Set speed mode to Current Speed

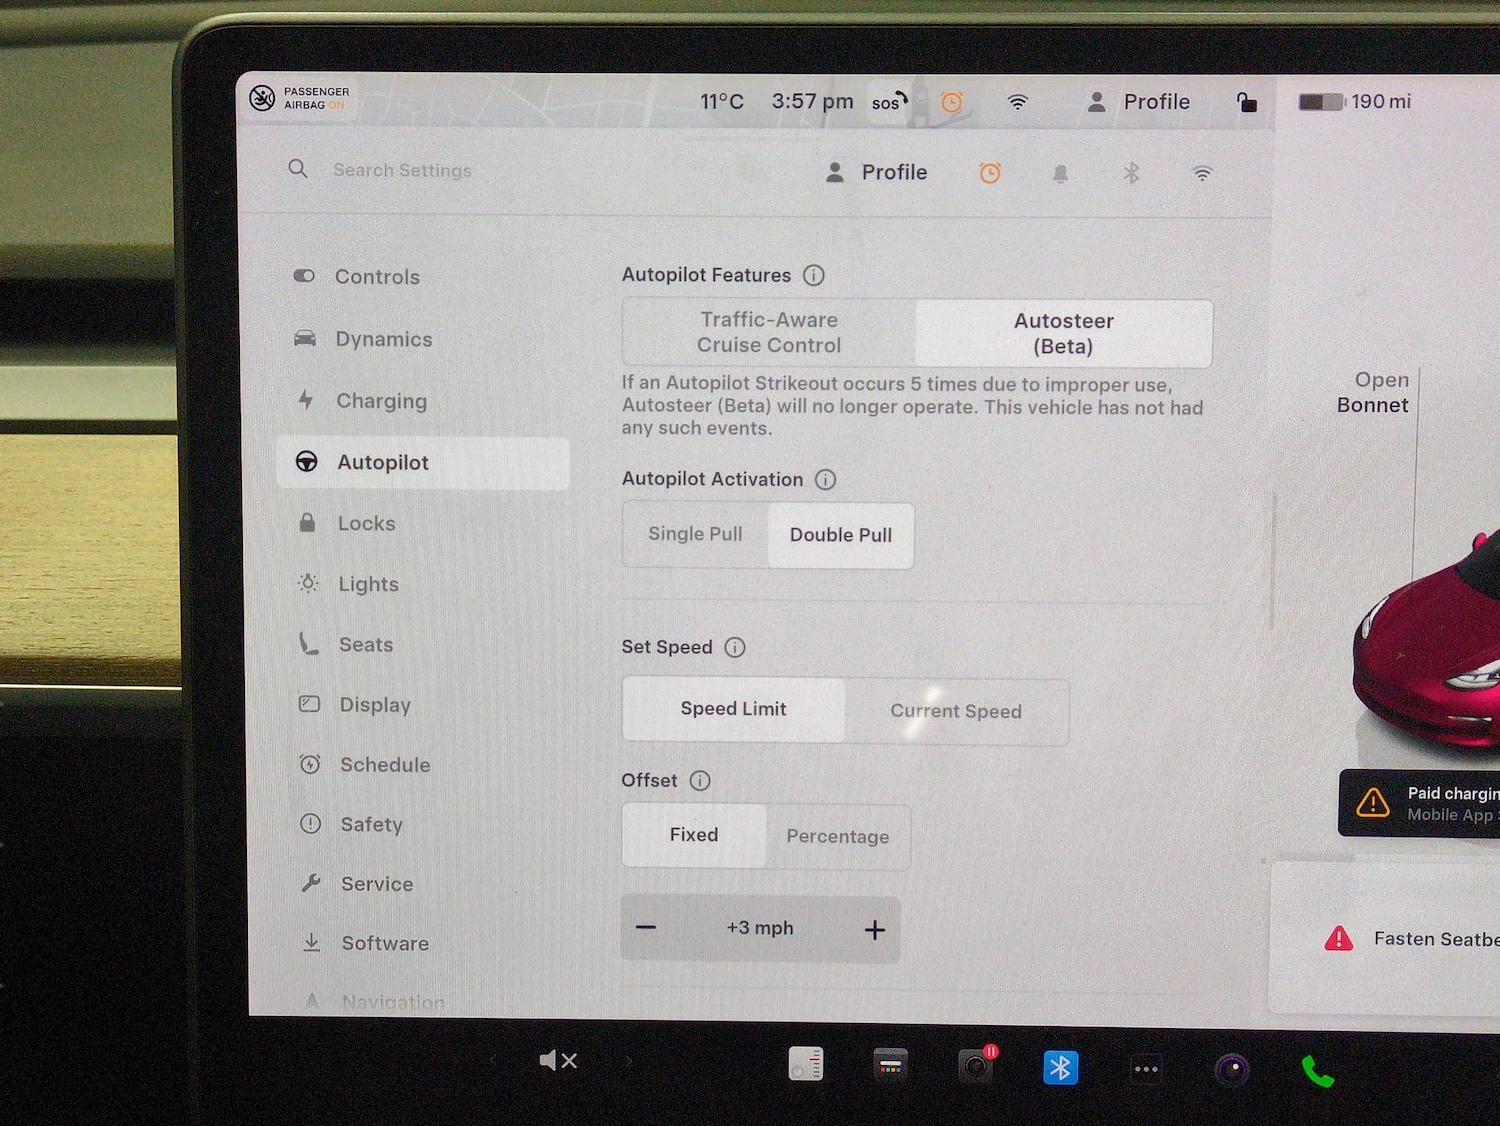955,711
